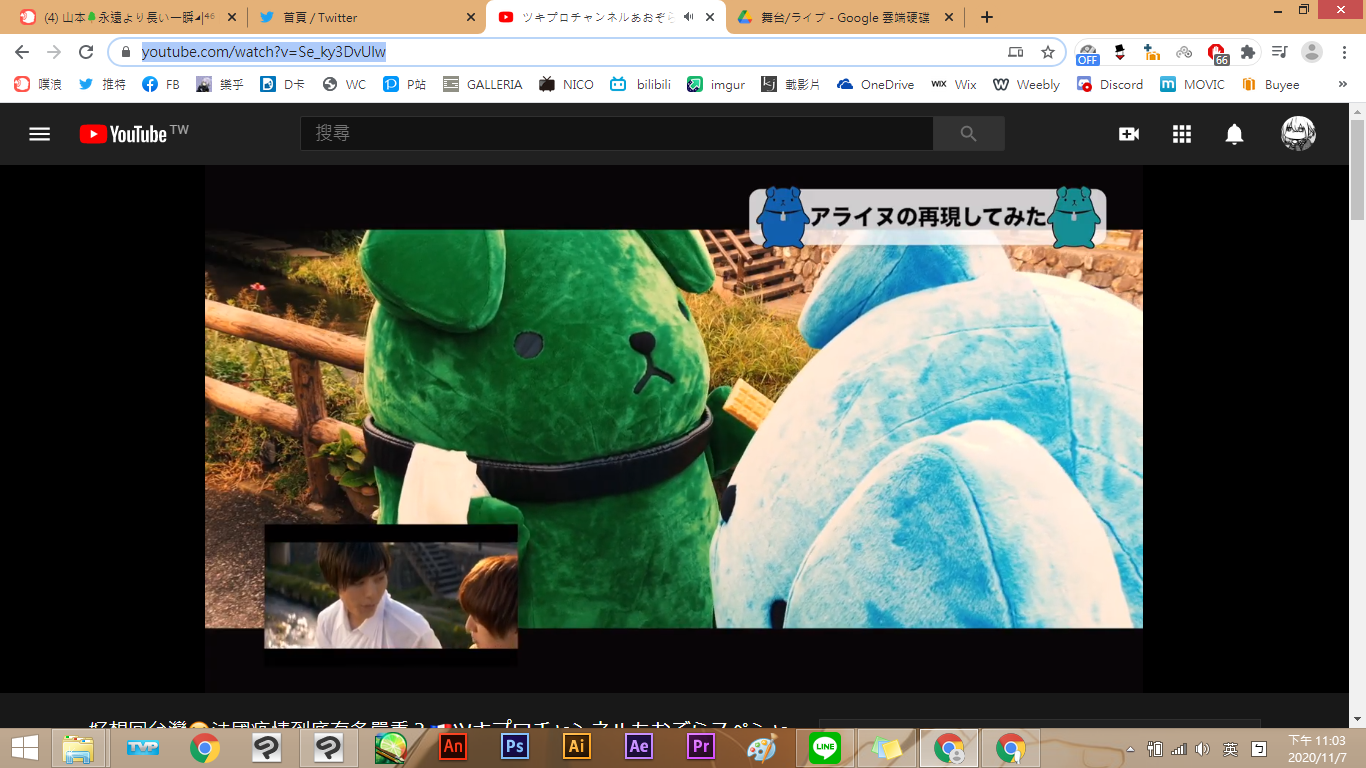Open YouTube notifications bell
The image size is (1366, 768).
coord(1235,134)
